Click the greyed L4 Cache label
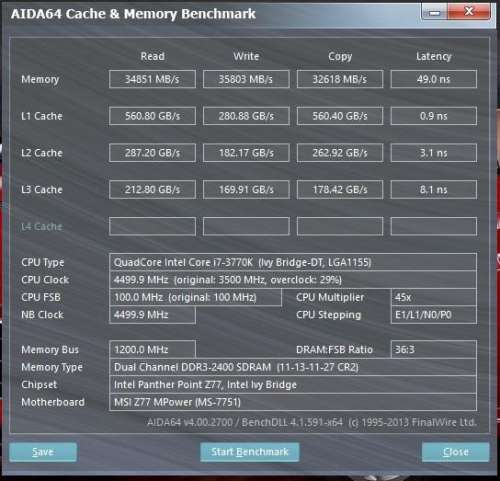This screenshot has height=481, width=500. pyautogui.click(x=42, y=227)
